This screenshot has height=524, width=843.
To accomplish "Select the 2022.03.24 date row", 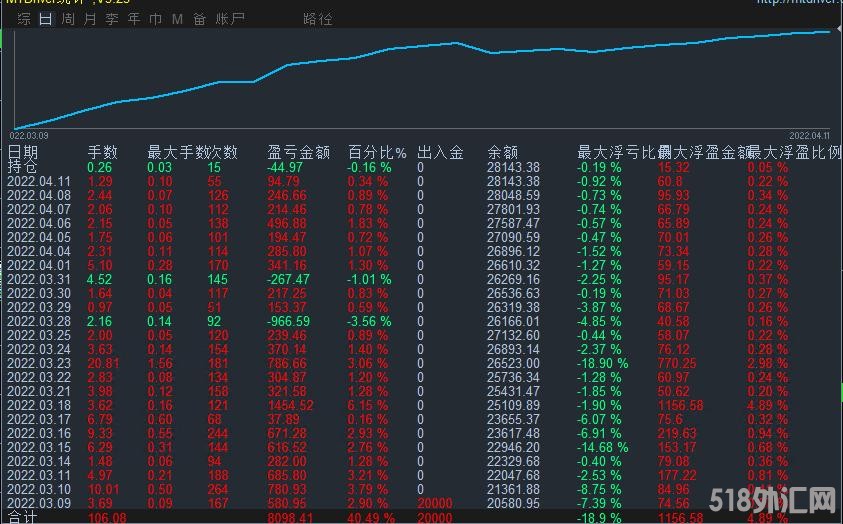I will [39, 349].
